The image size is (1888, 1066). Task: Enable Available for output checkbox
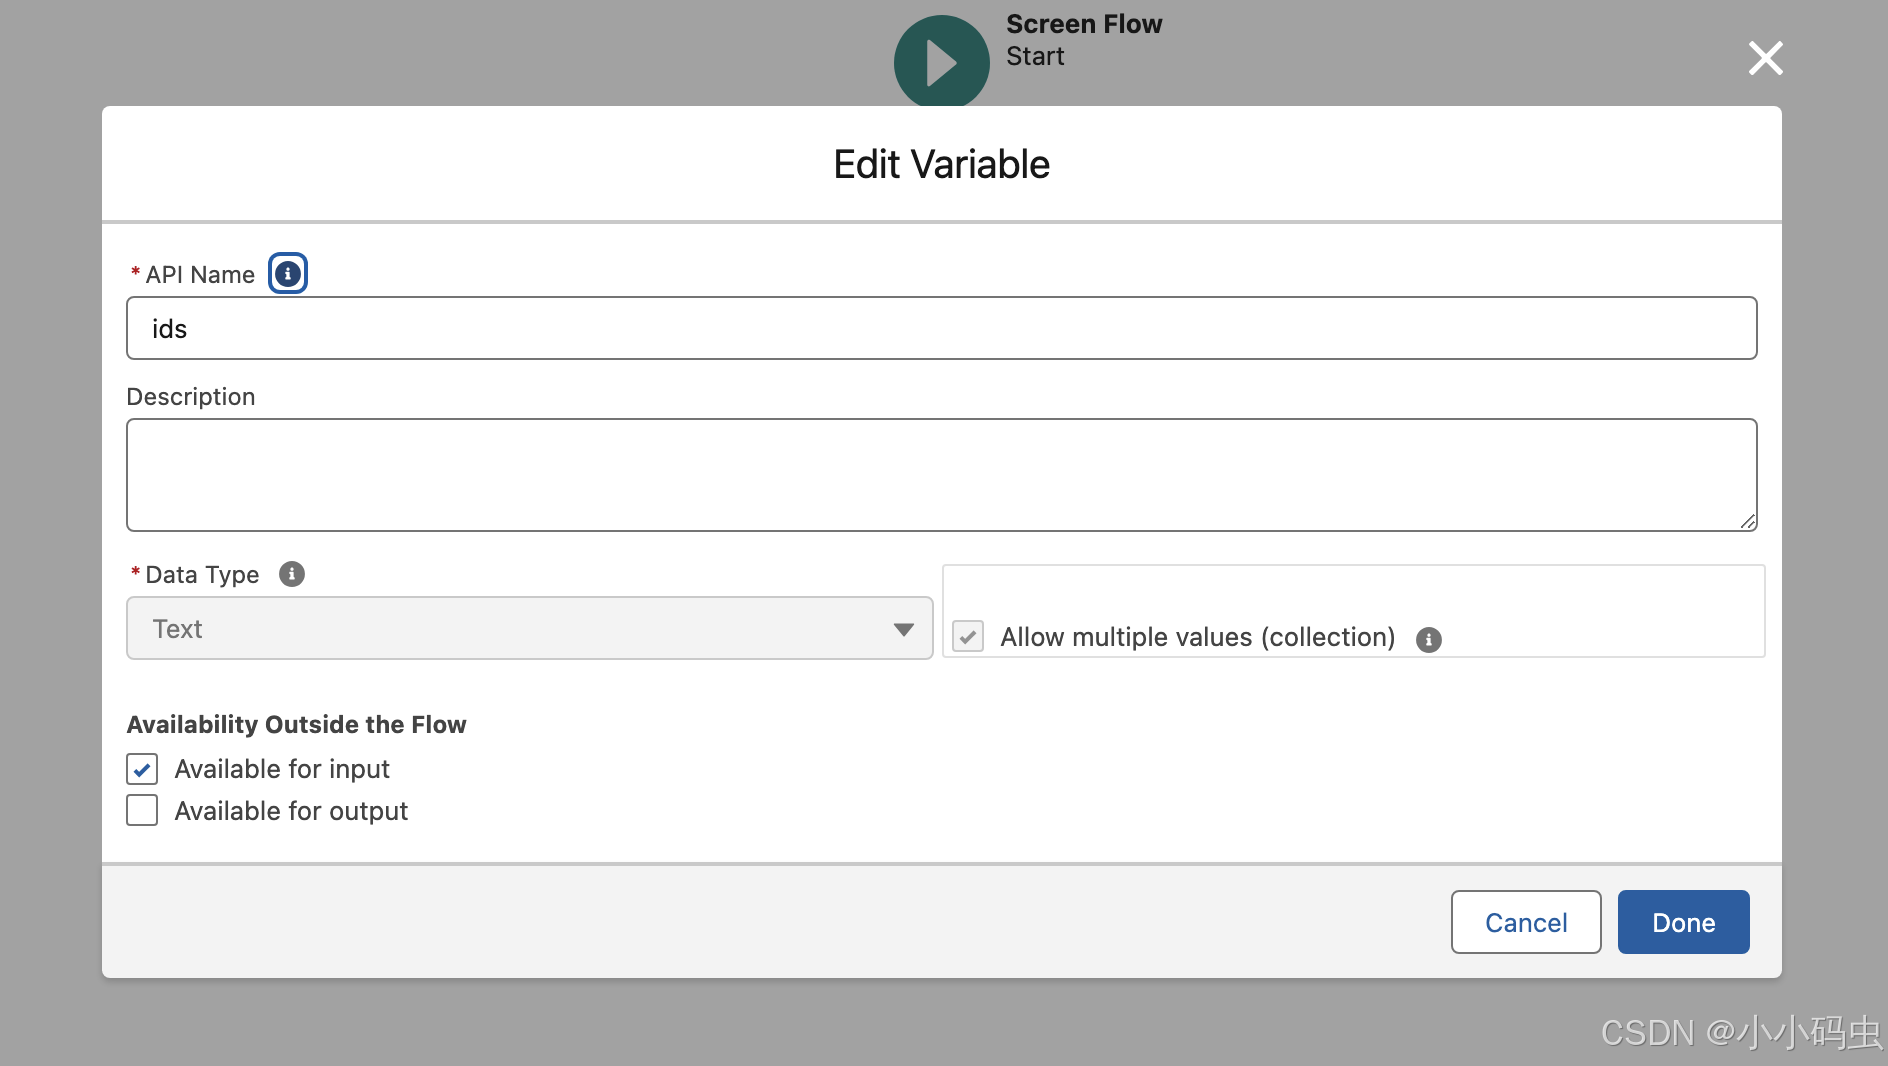pyautogui.click(x=142, y=810)
